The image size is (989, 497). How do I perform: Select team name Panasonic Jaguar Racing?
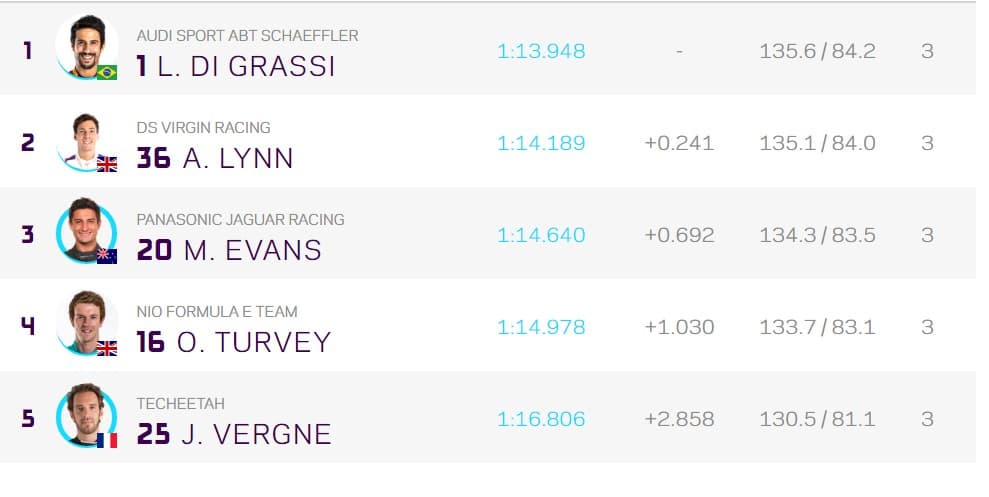[240, 220]
